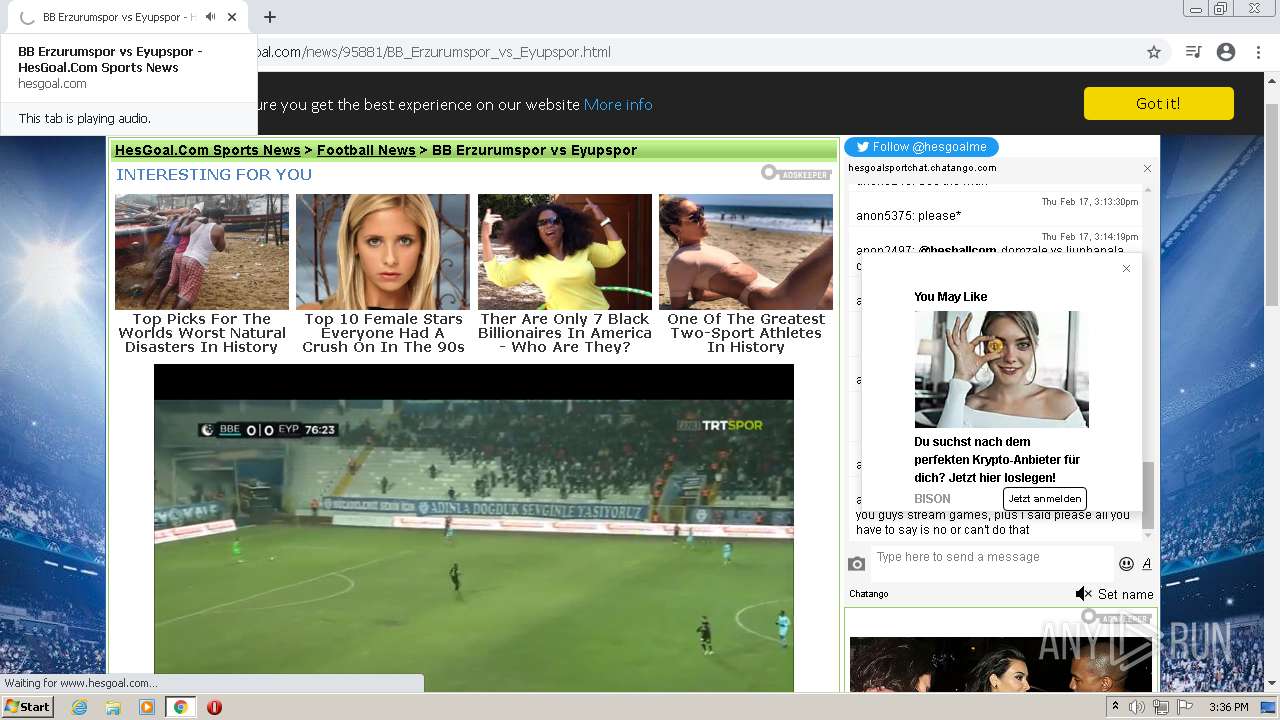Click the BISON advertiser label
Image resolution: width=1280 pixels, height=720 pixels.
932,498
